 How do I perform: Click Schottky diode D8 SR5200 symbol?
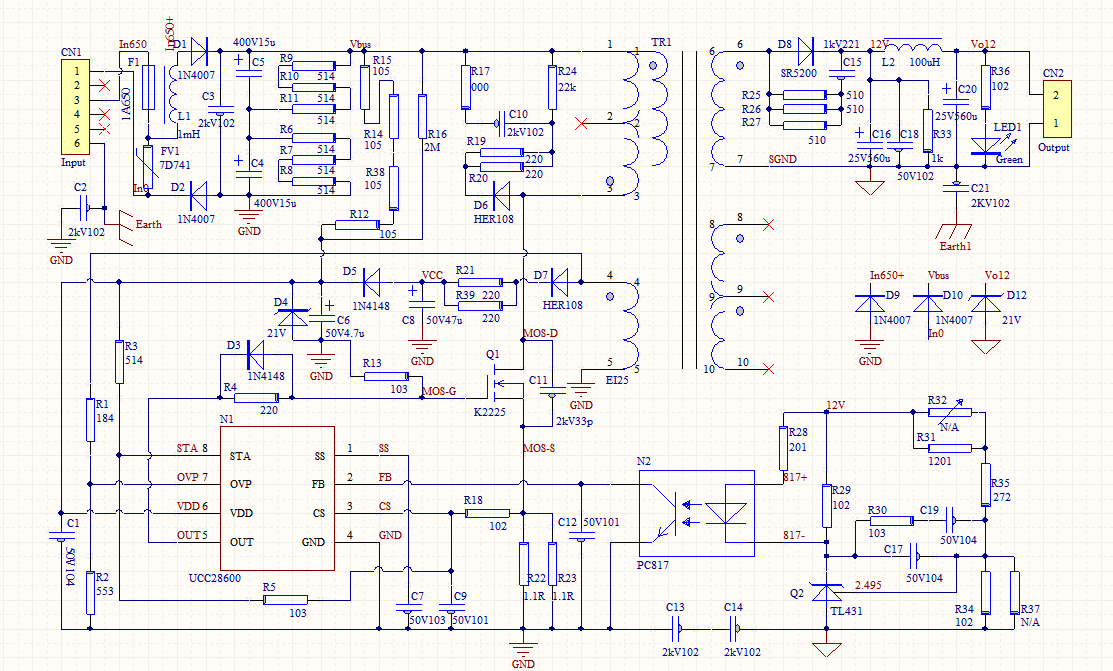pos(805,51)
